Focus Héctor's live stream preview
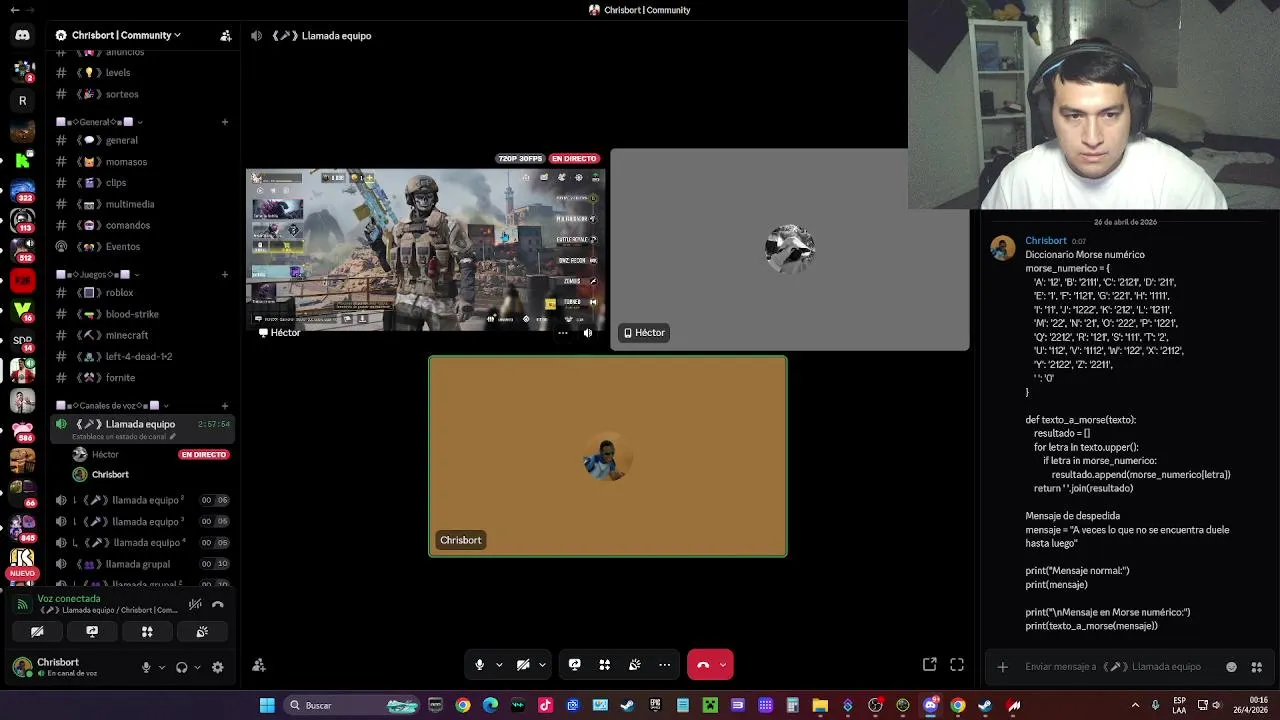The image size is (1280, 720). click(x=426, y=249)
